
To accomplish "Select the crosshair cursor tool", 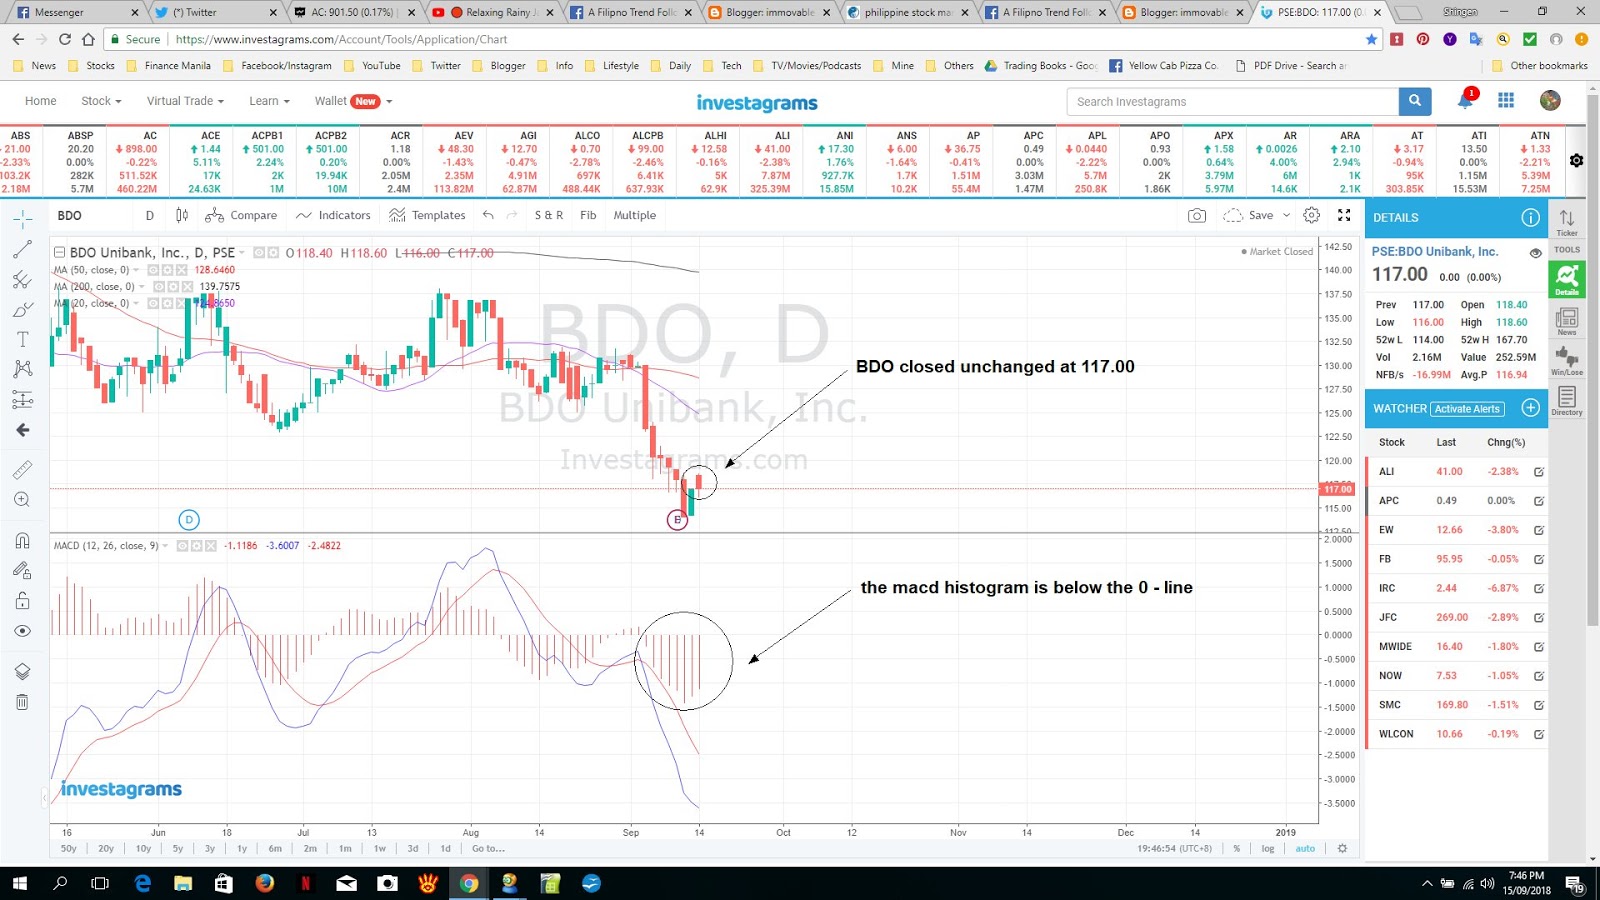I will point(22,219).
